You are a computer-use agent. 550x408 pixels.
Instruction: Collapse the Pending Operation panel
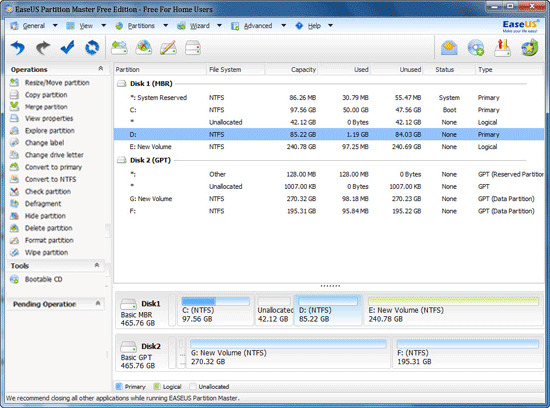click(98, 303)
